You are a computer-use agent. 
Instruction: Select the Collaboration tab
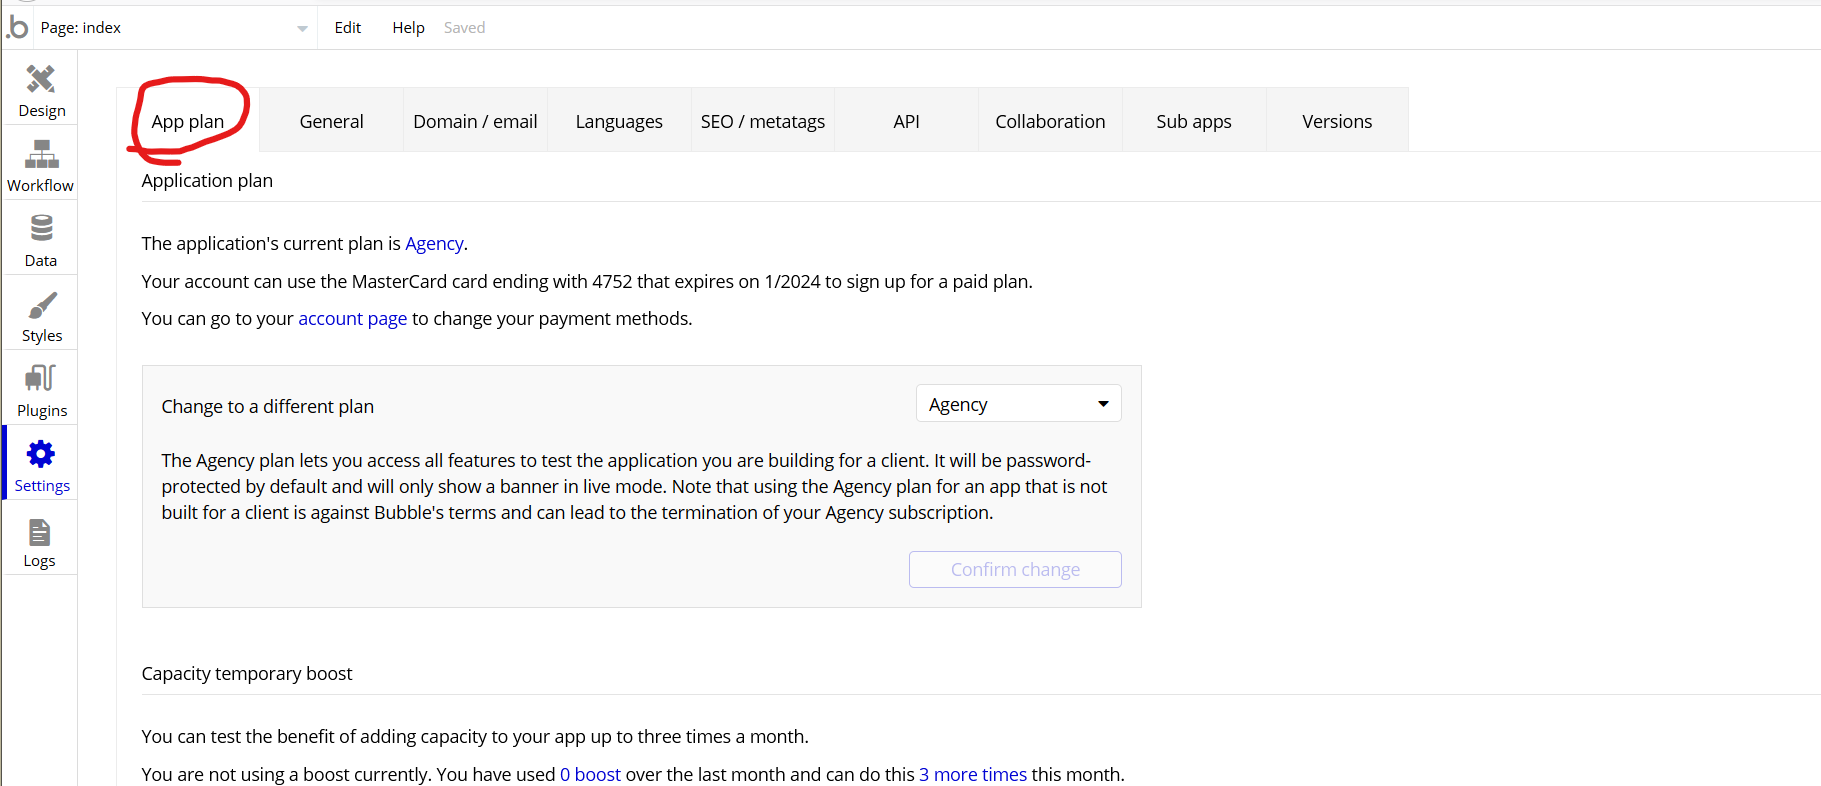[x=1050, y=121]
